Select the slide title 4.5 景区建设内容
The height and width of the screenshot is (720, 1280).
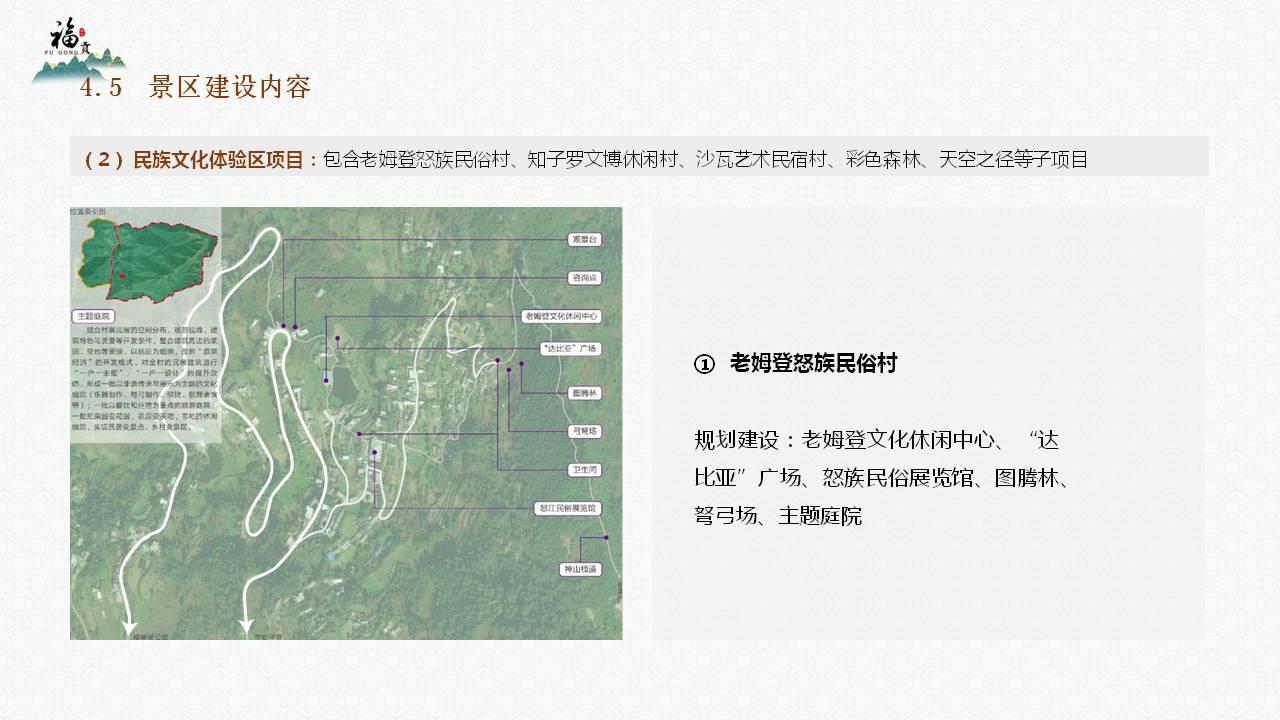(x=196, y=87)
